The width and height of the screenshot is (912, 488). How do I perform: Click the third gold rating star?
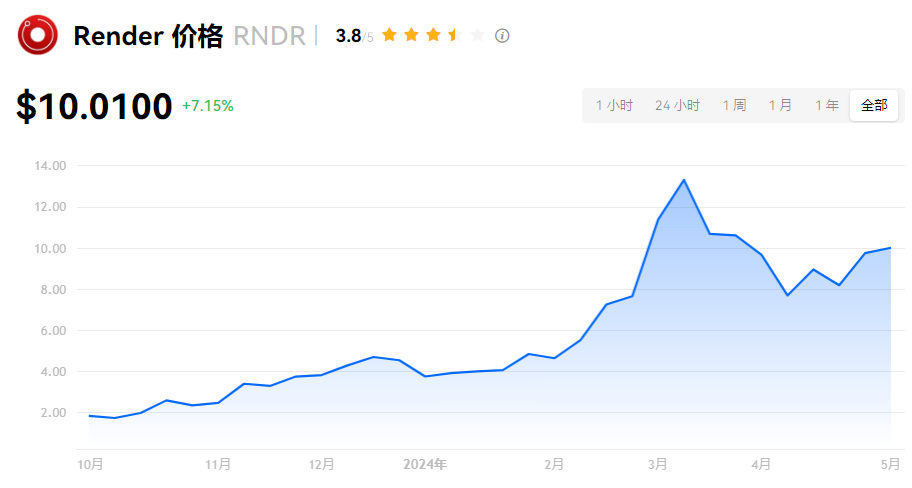[x=433, y=36]
